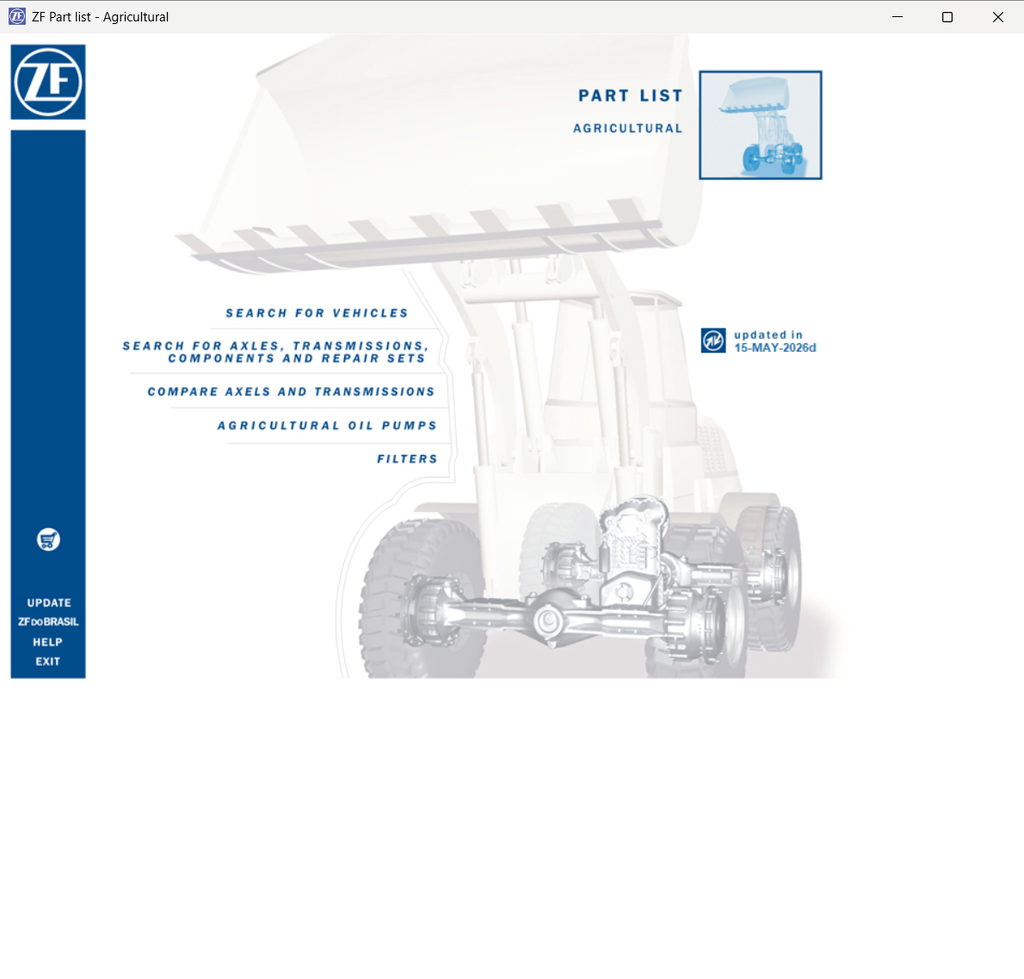Click the AGRICULTURAL subtitle text
The width and height of the screenshot is (1024, 979).
click(628, 129)
